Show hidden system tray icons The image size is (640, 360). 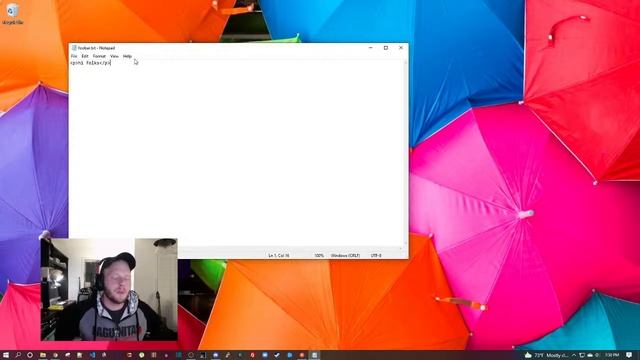[x=574, y=355]
